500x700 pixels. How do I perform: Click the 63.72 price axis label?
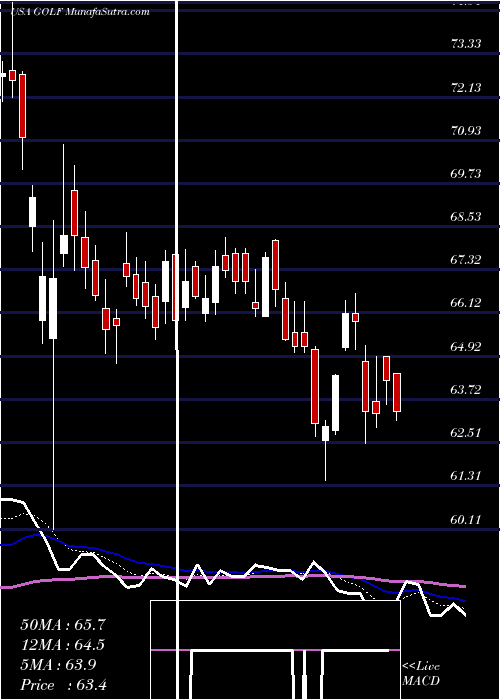coord(466,389)
